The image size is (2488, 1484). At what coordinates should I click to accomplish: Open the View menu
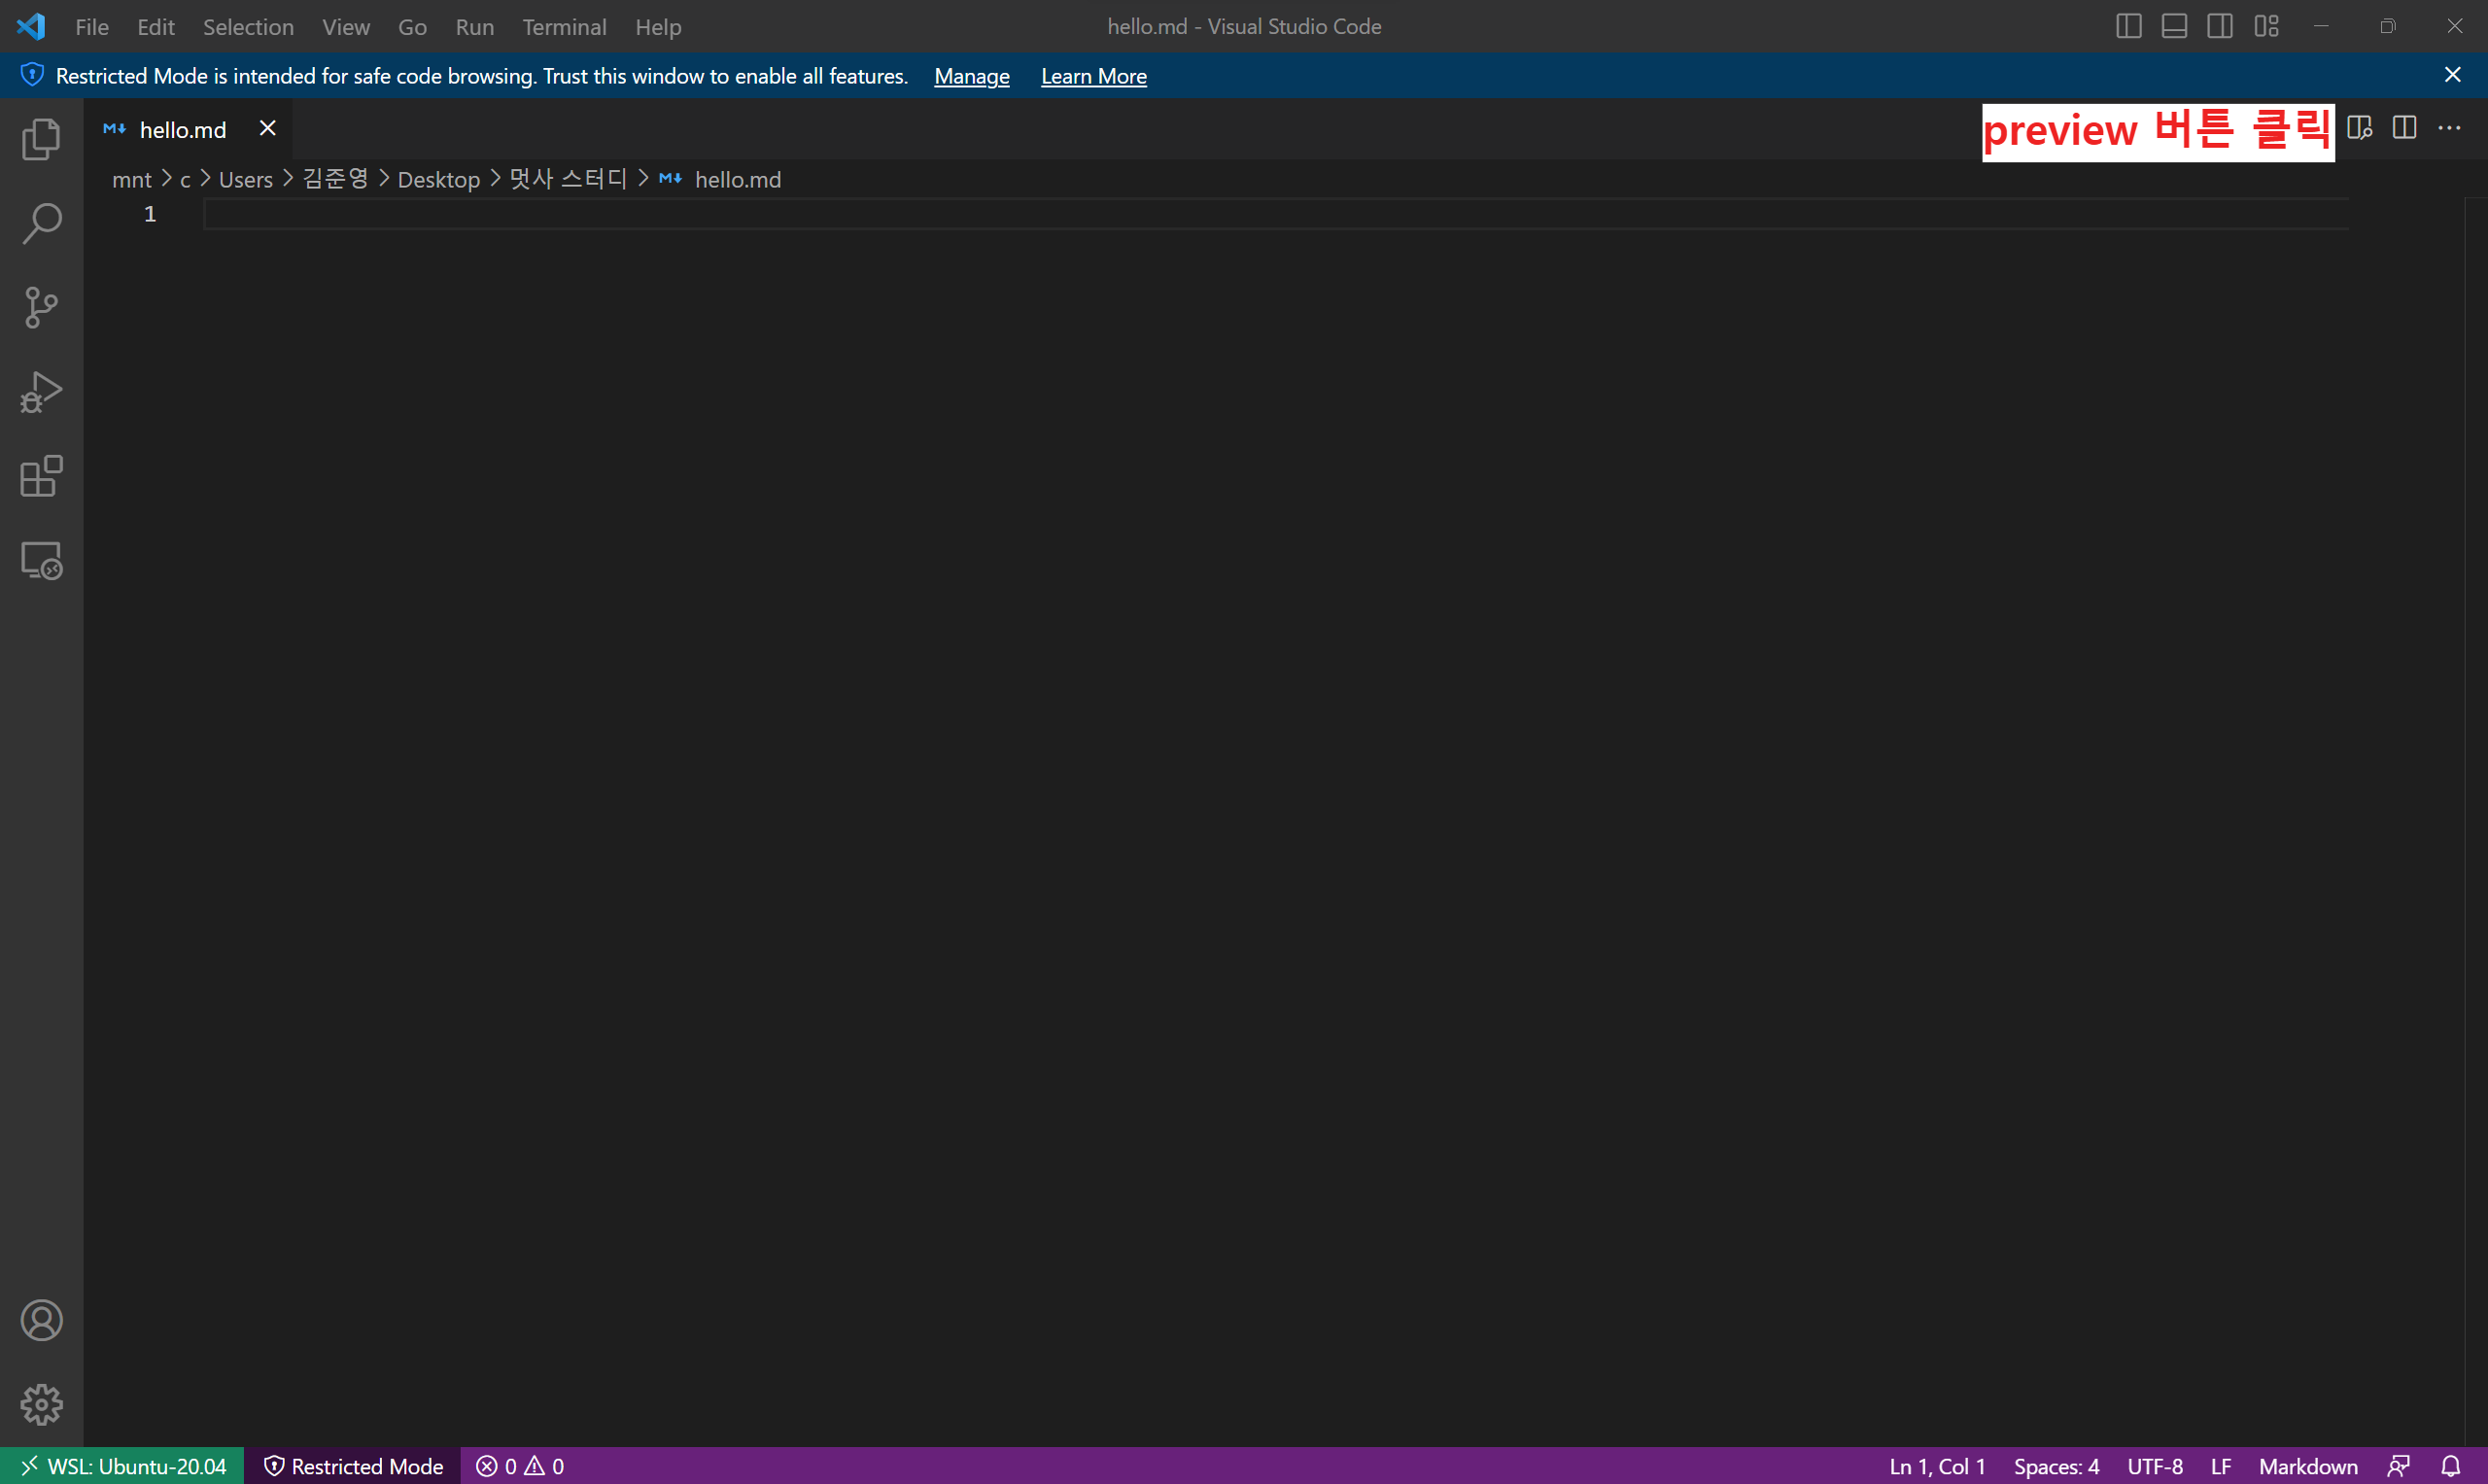click(346, 27)
